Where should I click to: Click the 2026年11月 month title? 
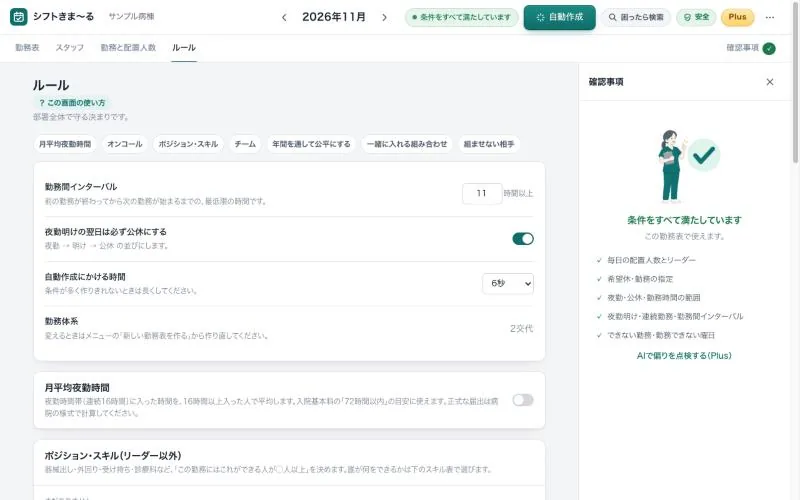click(x=334, y=17)
